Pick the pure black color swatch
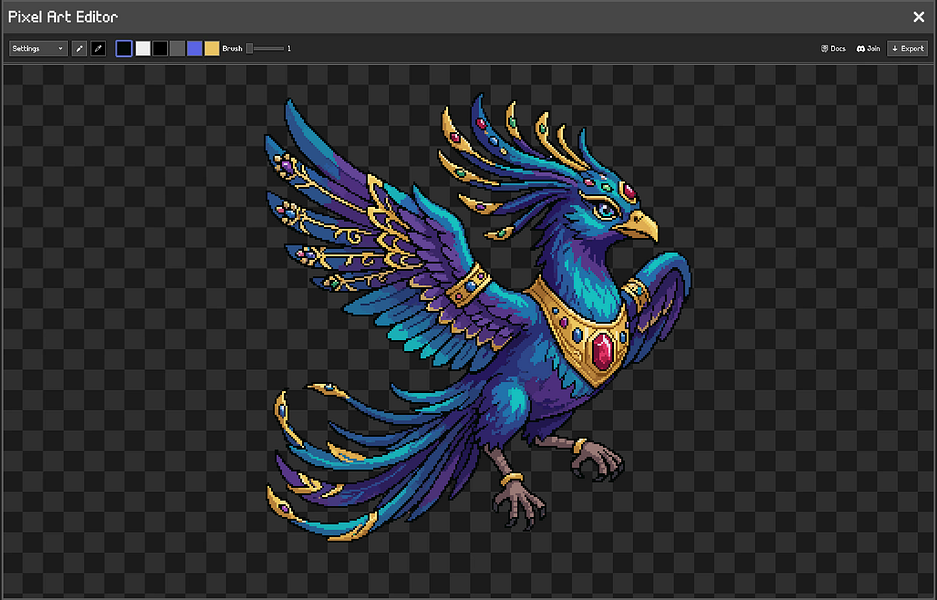This screenshot has height=600, width=937. pos(160,48)
